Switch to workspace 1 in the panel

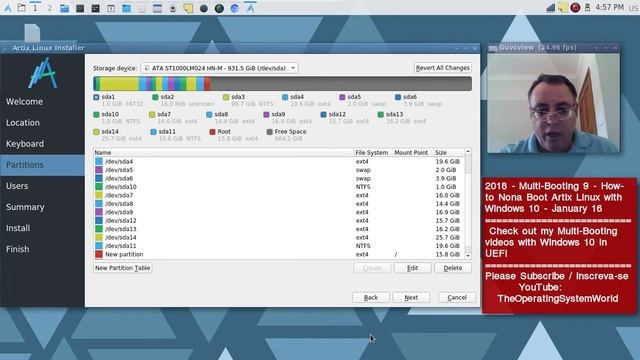(x=36, y=8)
